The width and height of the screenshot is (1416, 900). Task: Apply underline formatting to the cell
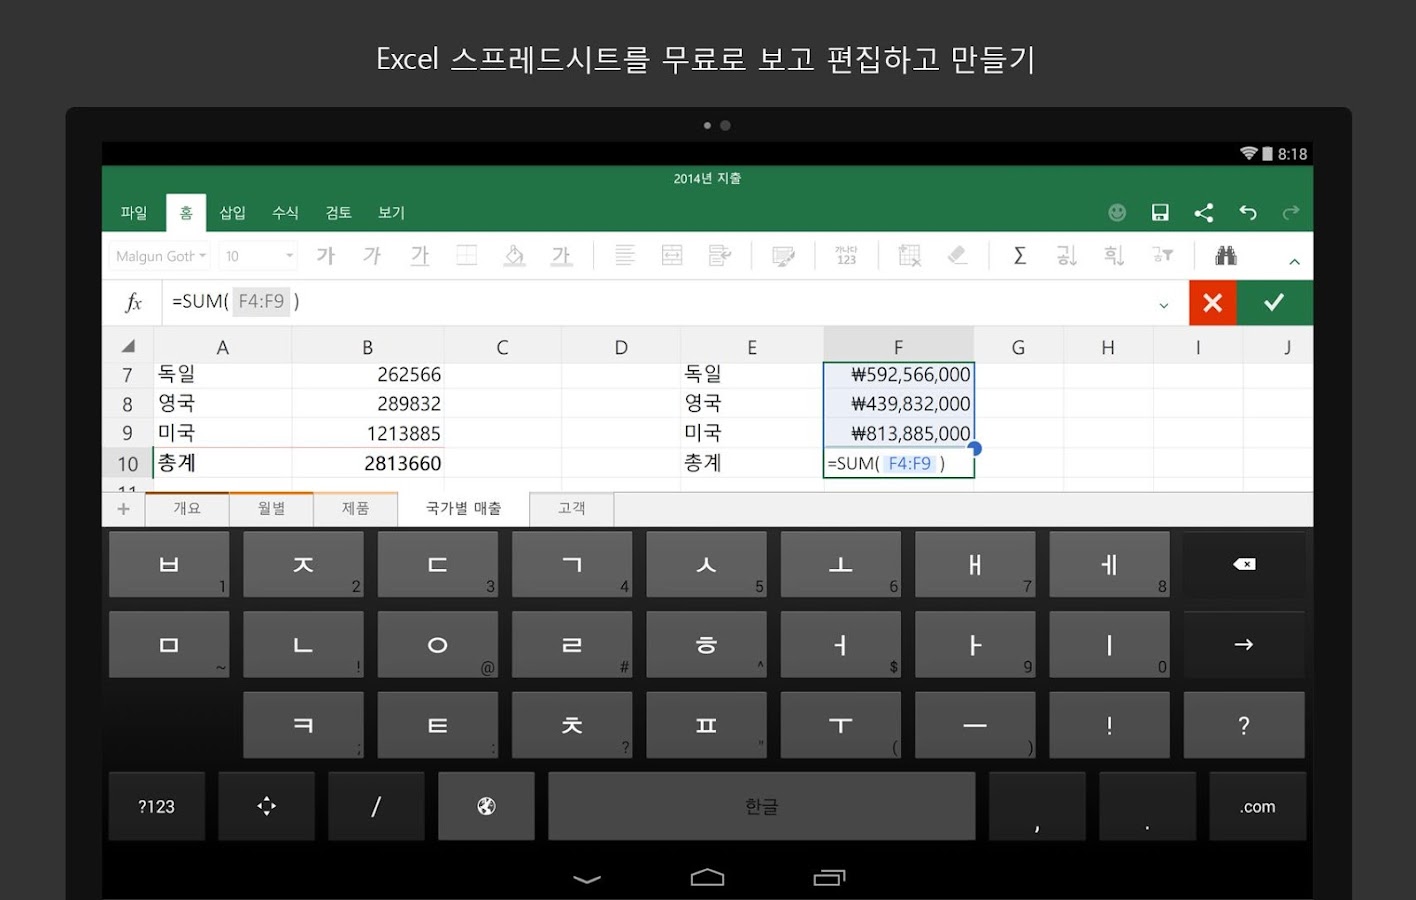[419, 255]
